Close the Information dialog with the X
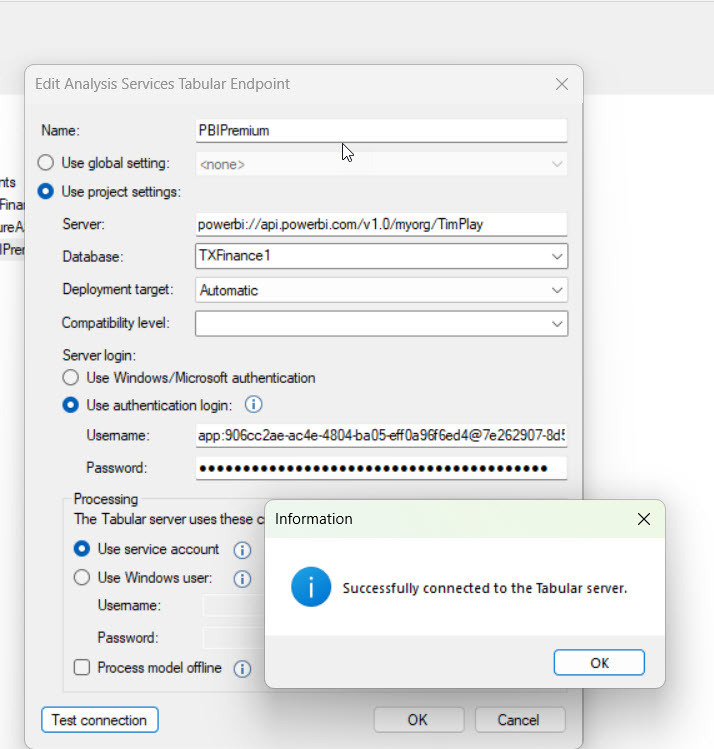Screen dimensions: 714x749 click(x=643, y=519)
